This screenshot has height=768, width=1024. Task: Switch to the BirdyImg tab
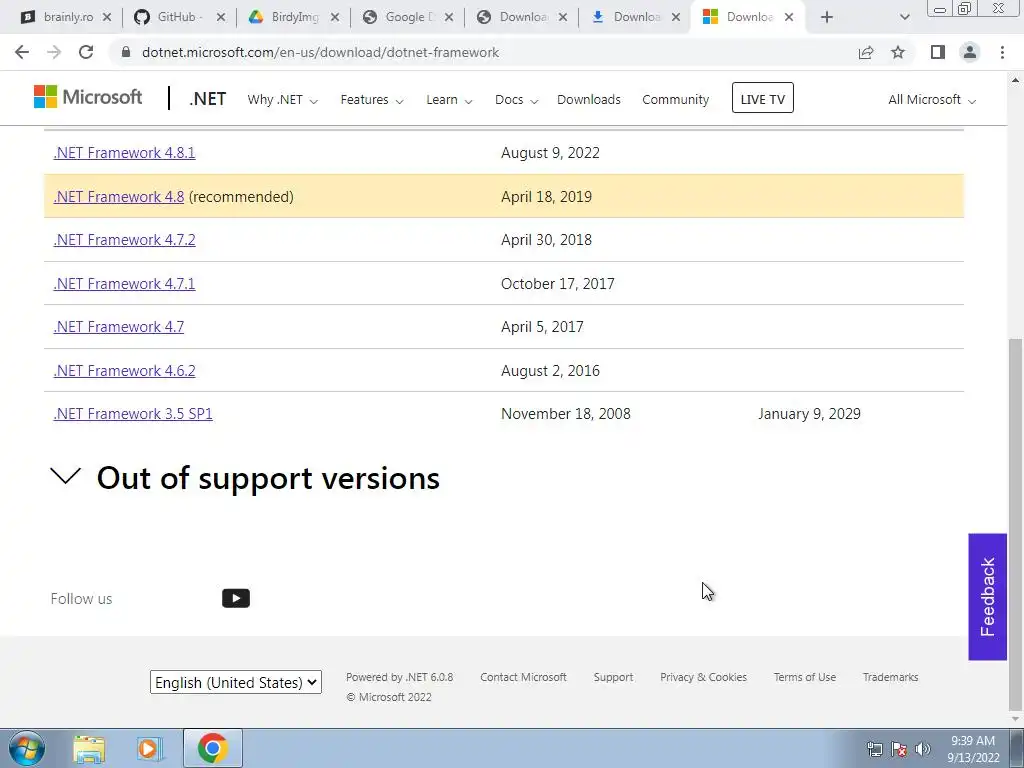(x=287, y=17)
